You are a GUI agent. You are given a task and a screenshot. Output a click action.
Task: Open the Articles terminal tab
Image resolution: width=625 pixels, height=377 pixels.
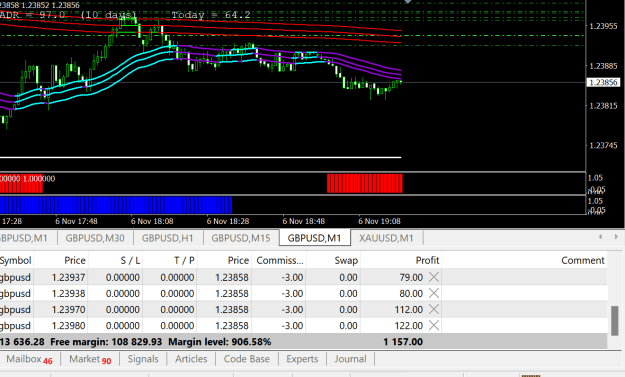point(191,359)
